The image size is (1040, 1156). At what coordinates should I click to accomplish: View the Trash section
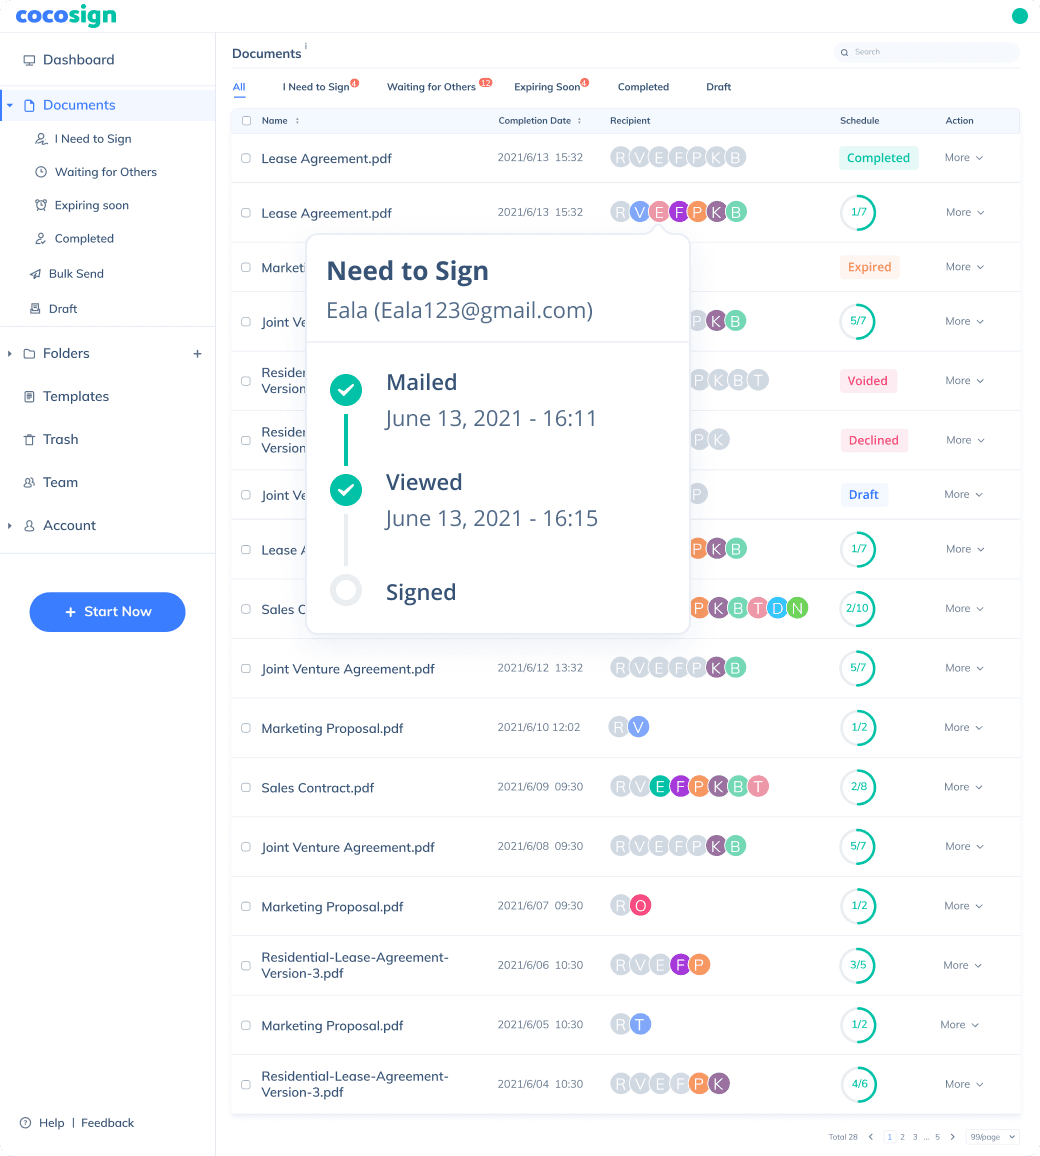pyautogui.click(x=61, y=439)
